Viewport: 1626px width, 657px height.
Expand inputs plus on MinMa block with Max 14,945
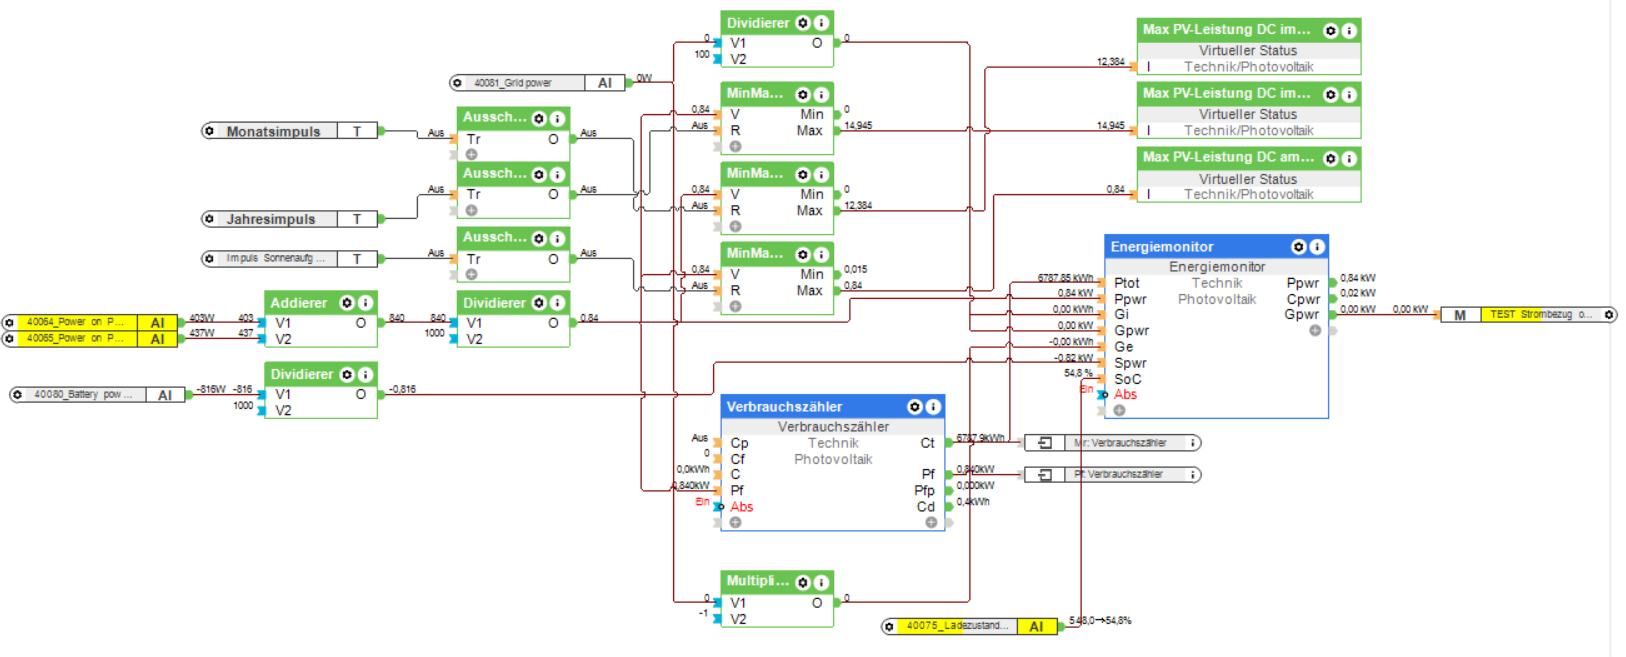(735, 146)
